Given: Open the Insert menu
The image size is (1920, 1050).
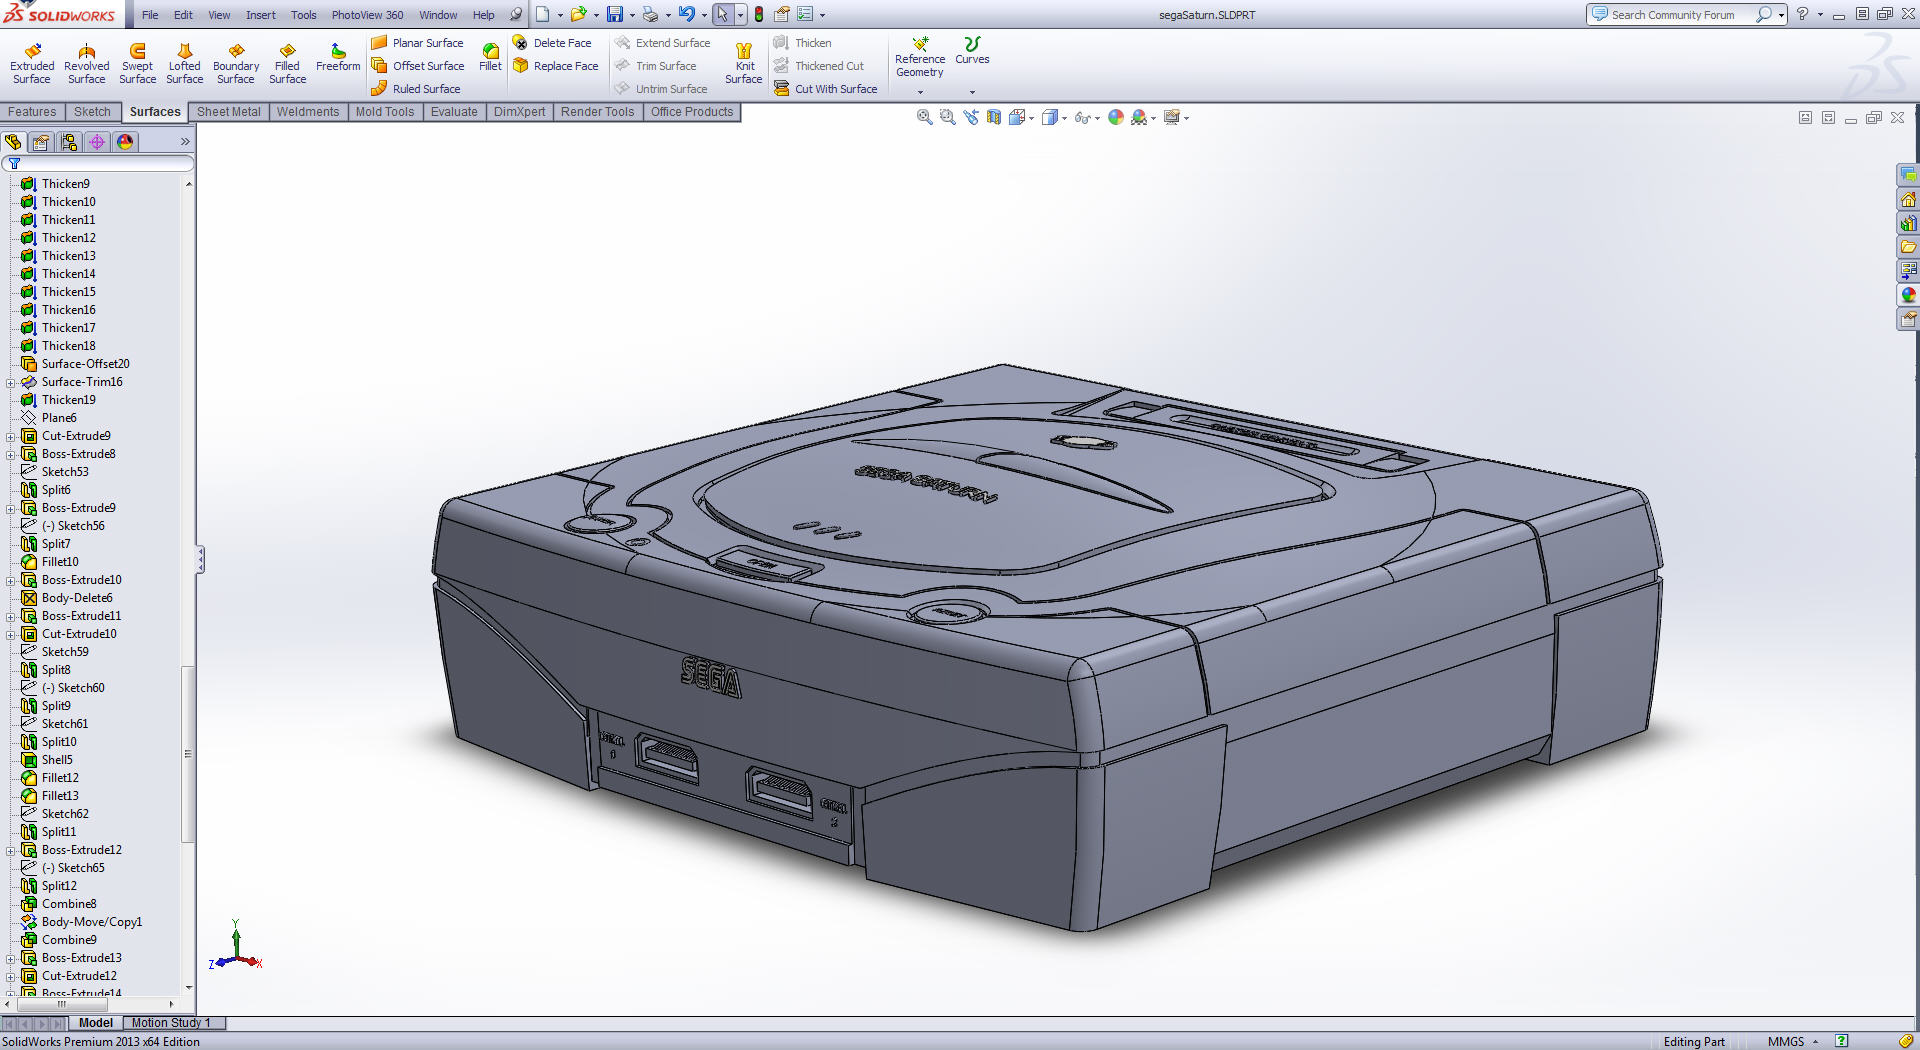Looking at the screenshot, I should click(261, 15).
